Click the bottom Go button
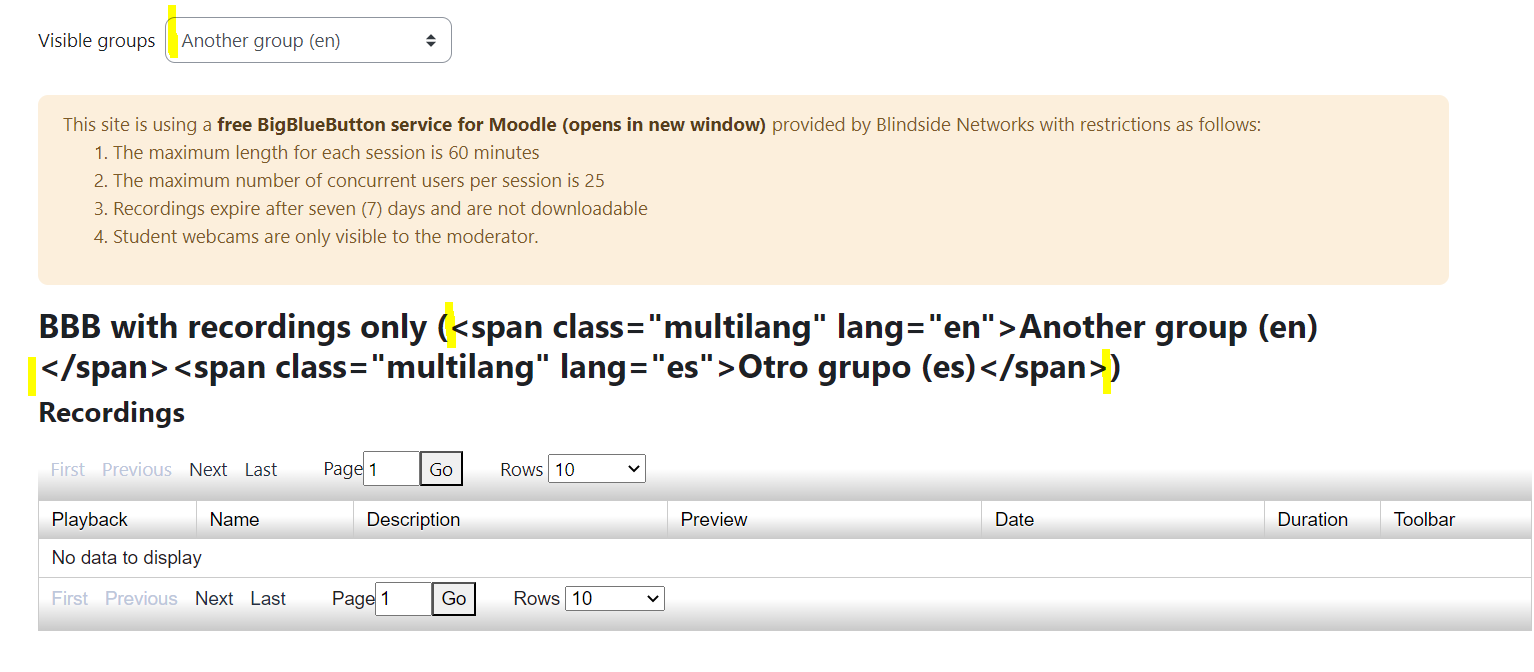This screenshot has width=1534, height=672. pos(454,599)
